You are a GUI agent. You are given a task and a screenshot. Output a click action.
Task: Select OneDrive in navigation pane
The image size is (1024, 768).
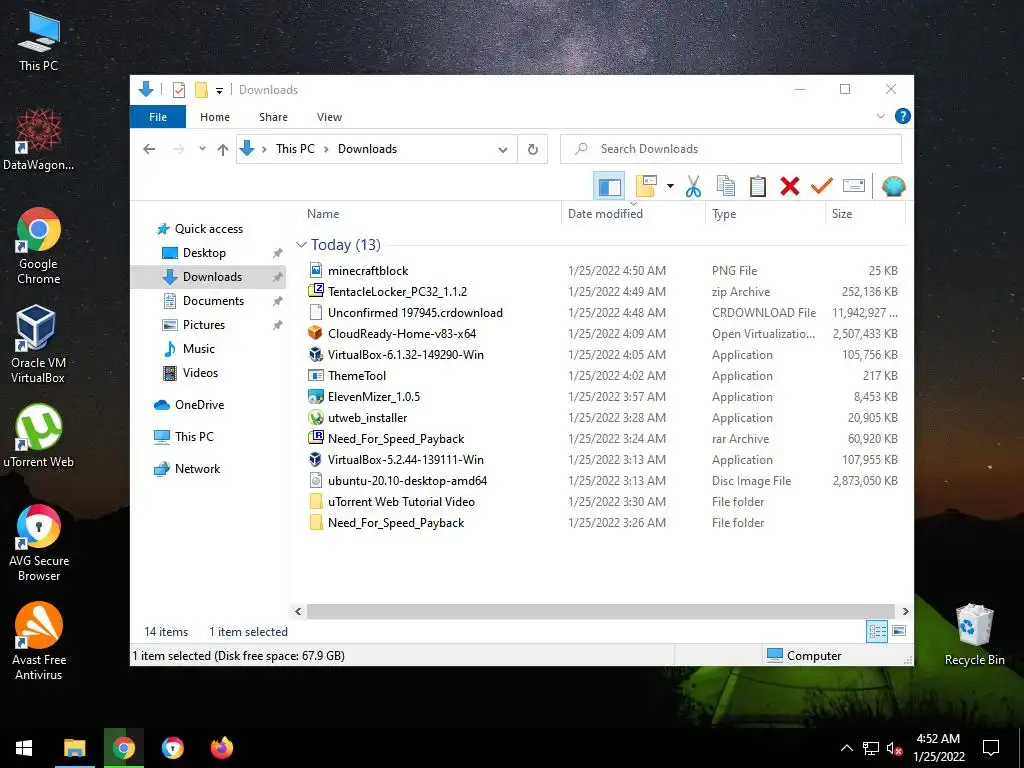(x=199, y=405)
